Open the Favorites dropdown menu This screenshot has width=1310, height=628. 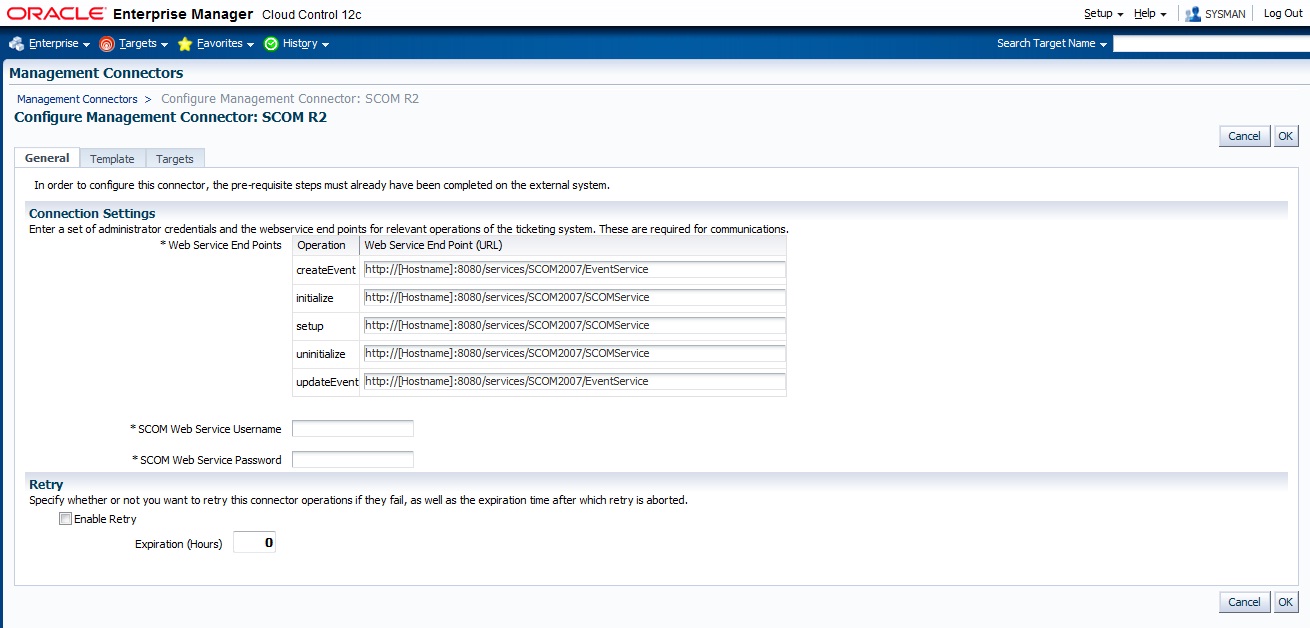pos(225,44)
